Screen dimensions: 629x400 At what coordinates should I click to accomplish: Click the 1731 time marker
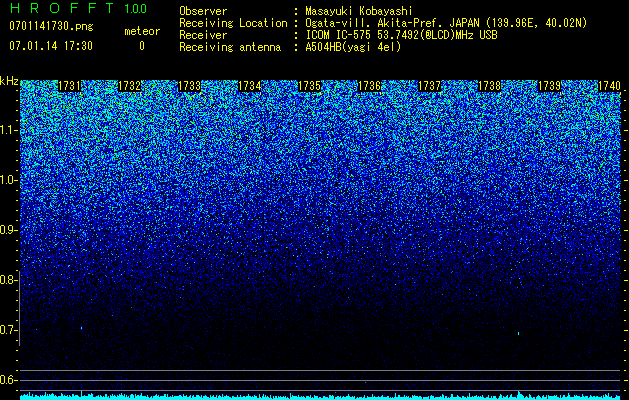[x=69, y=86]
